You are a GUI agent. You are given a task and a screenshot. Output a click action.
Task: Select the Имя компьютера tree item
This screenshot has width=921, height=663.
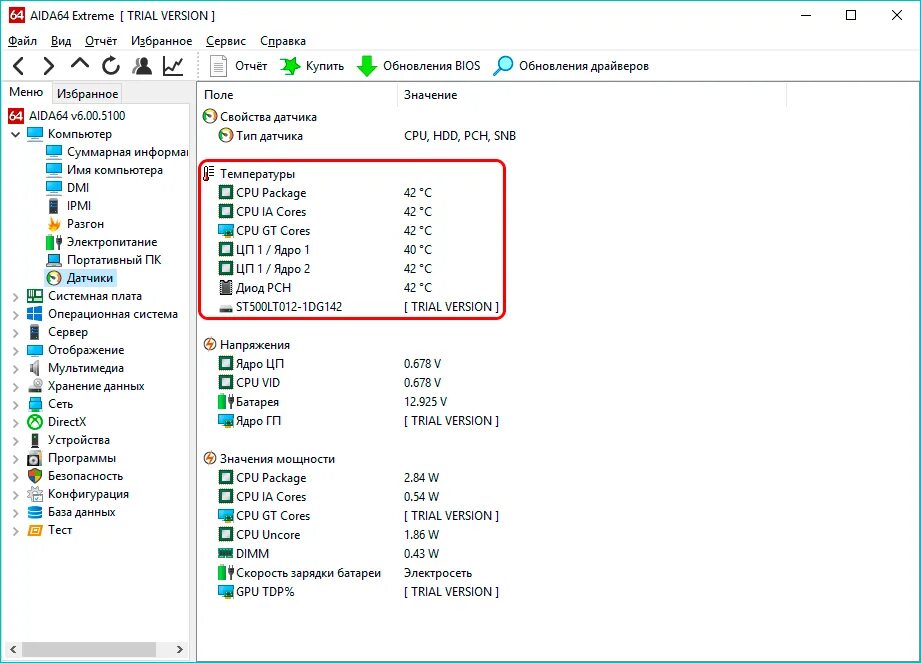(115, 170)
